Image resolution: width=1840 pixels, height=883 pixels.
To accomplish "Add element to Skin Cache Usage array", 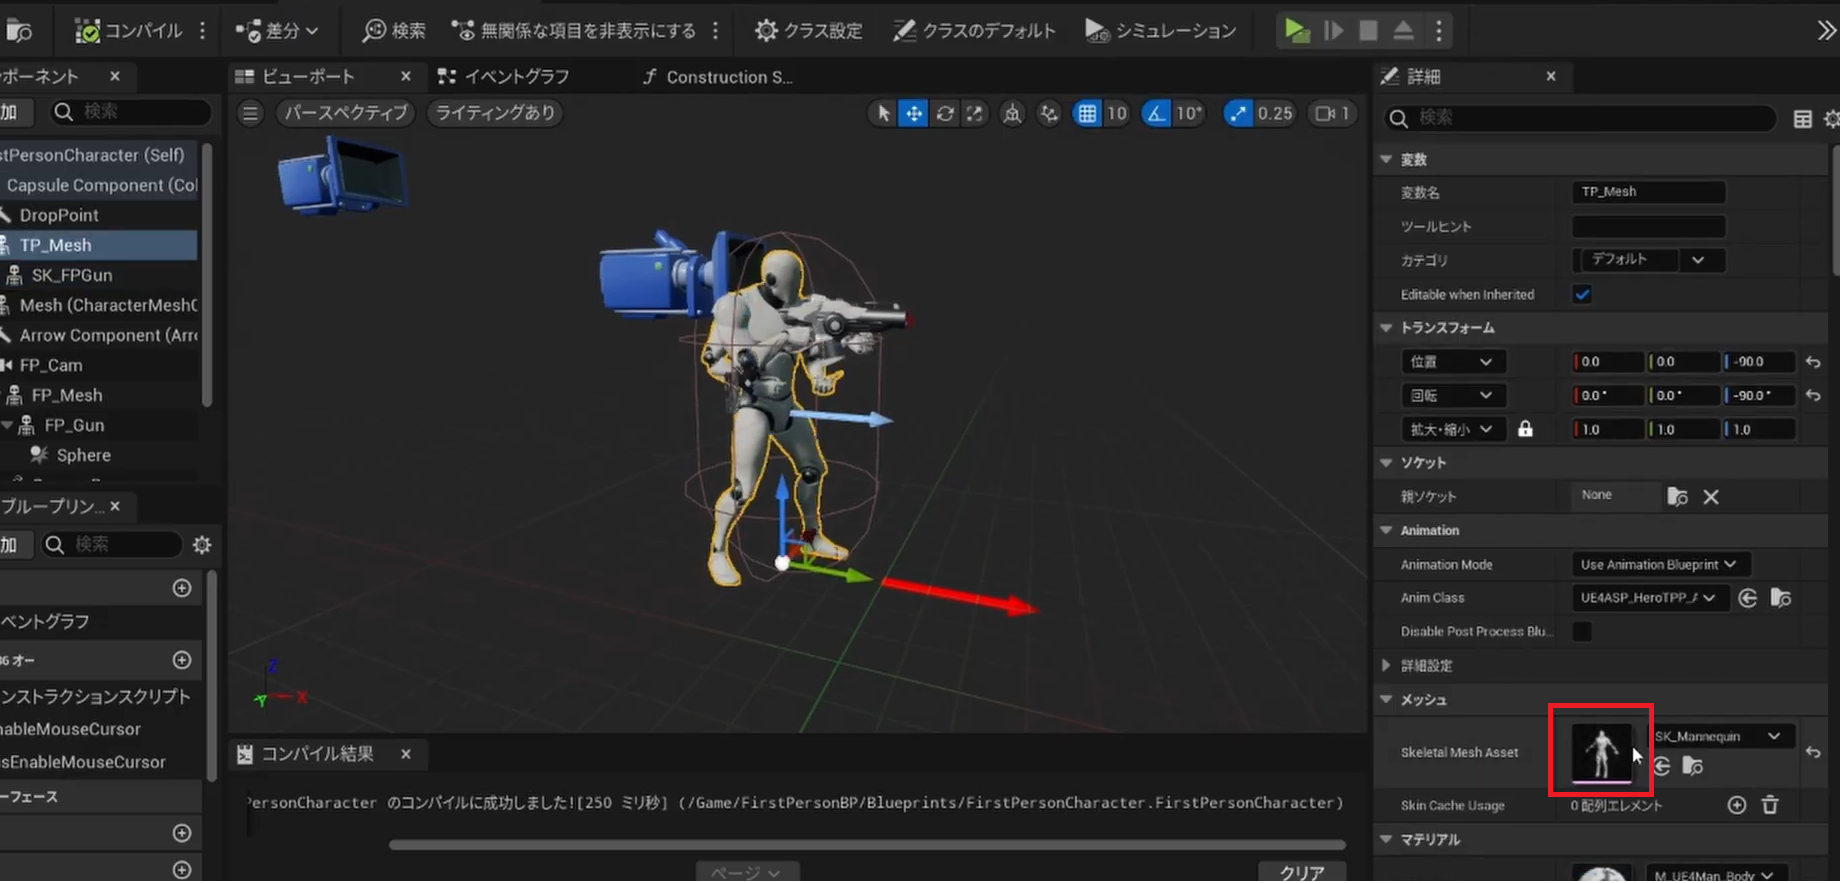I will [x=1737, y=805].
